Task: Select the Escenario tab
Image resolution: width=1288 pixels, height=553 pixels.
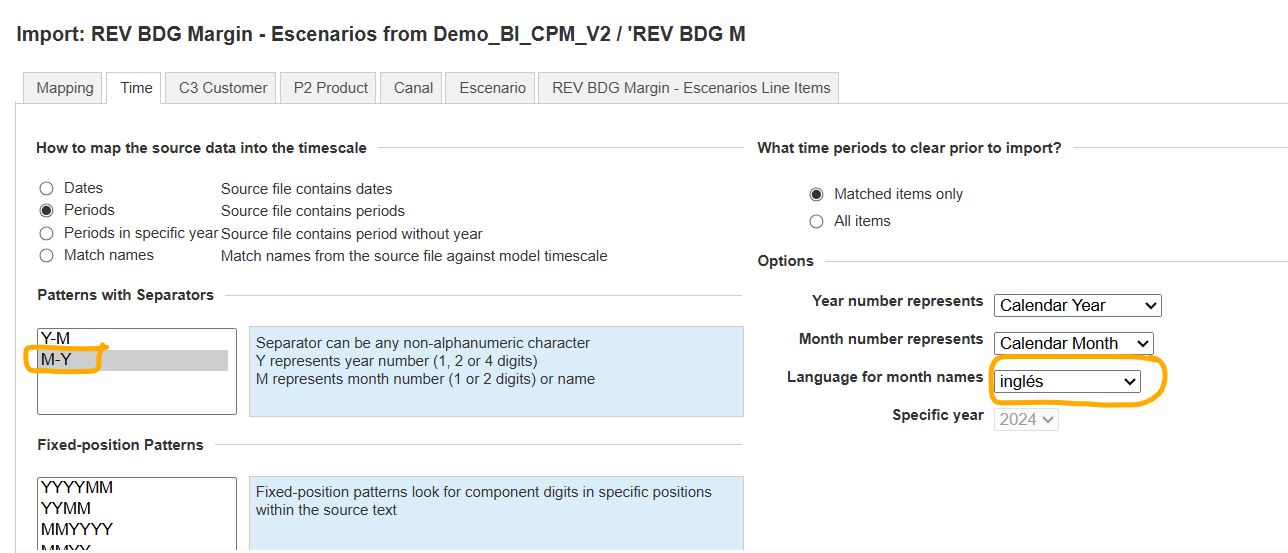Action: 492,88
